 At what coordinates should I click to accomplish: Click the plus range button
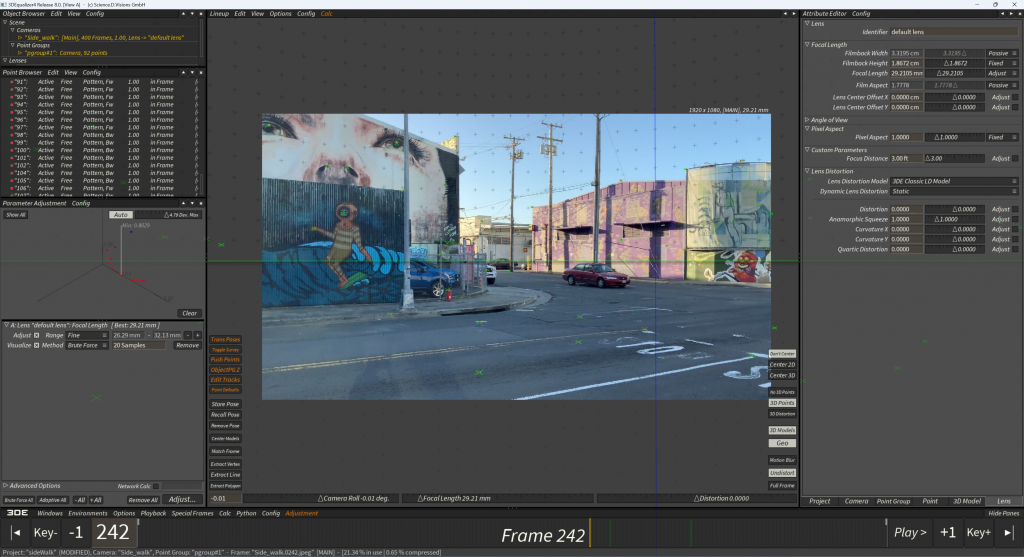[x=197, y=335]
